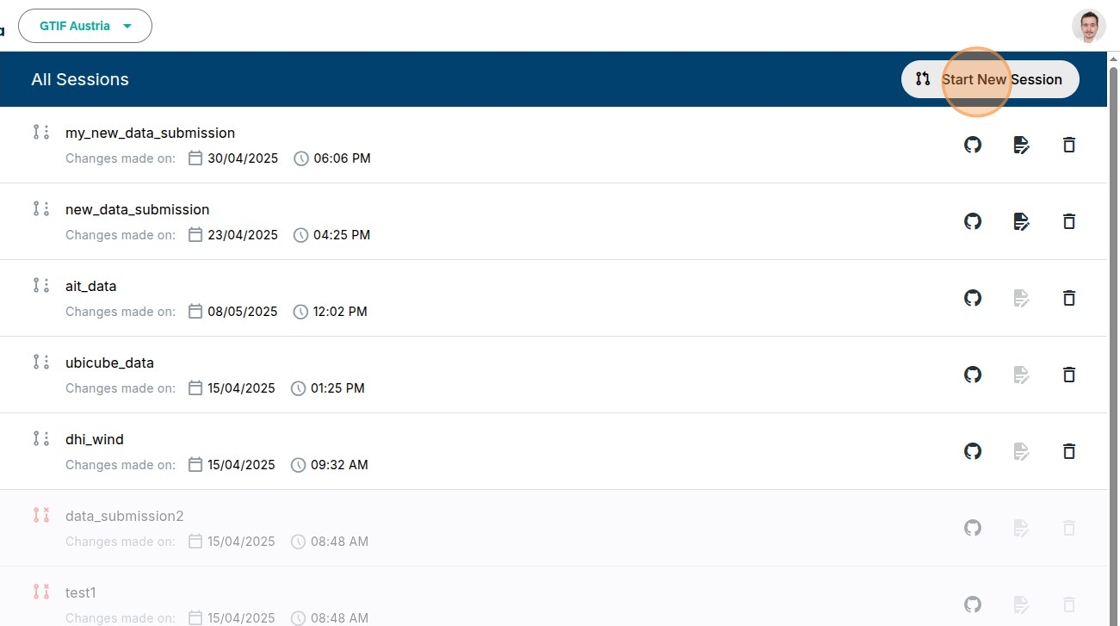Select the dhi_wind session name
Screen dimensions: 1120x626
95,439
